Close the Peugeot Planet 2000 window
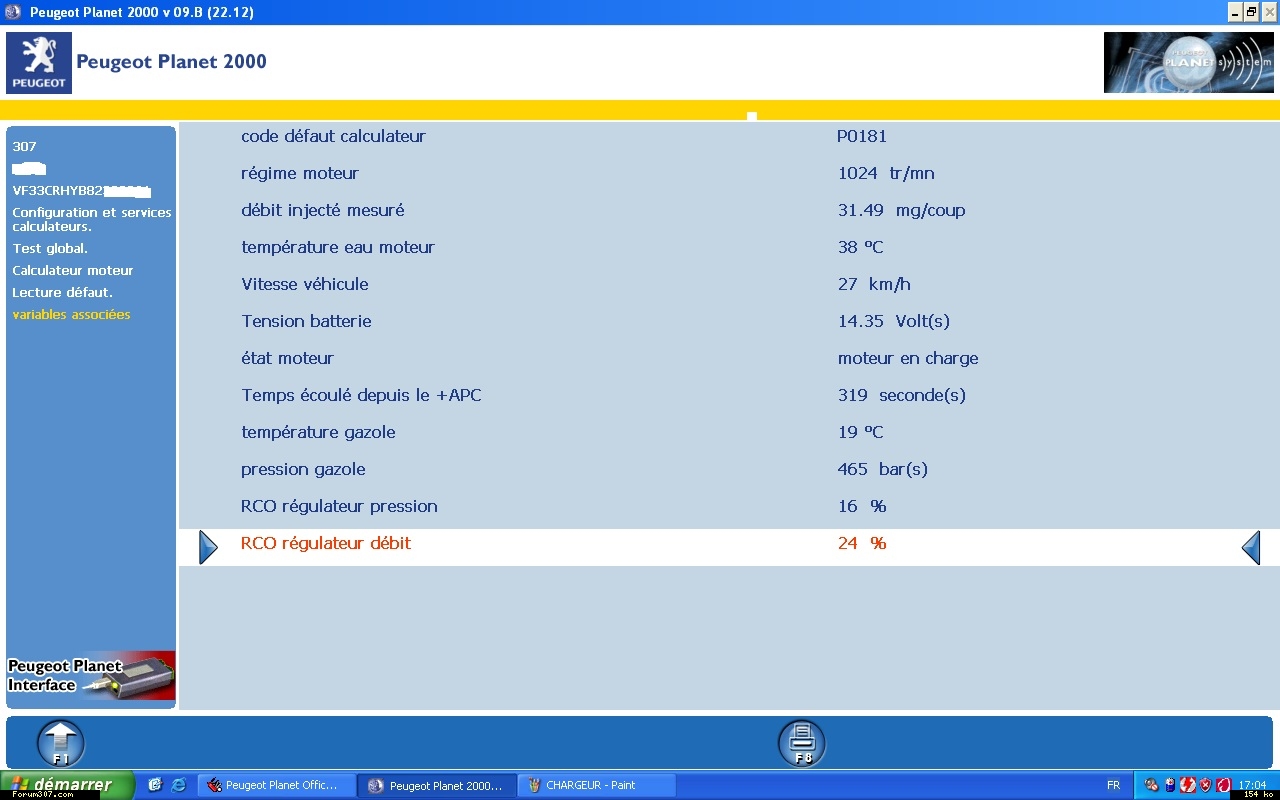 coord(1269,12)
